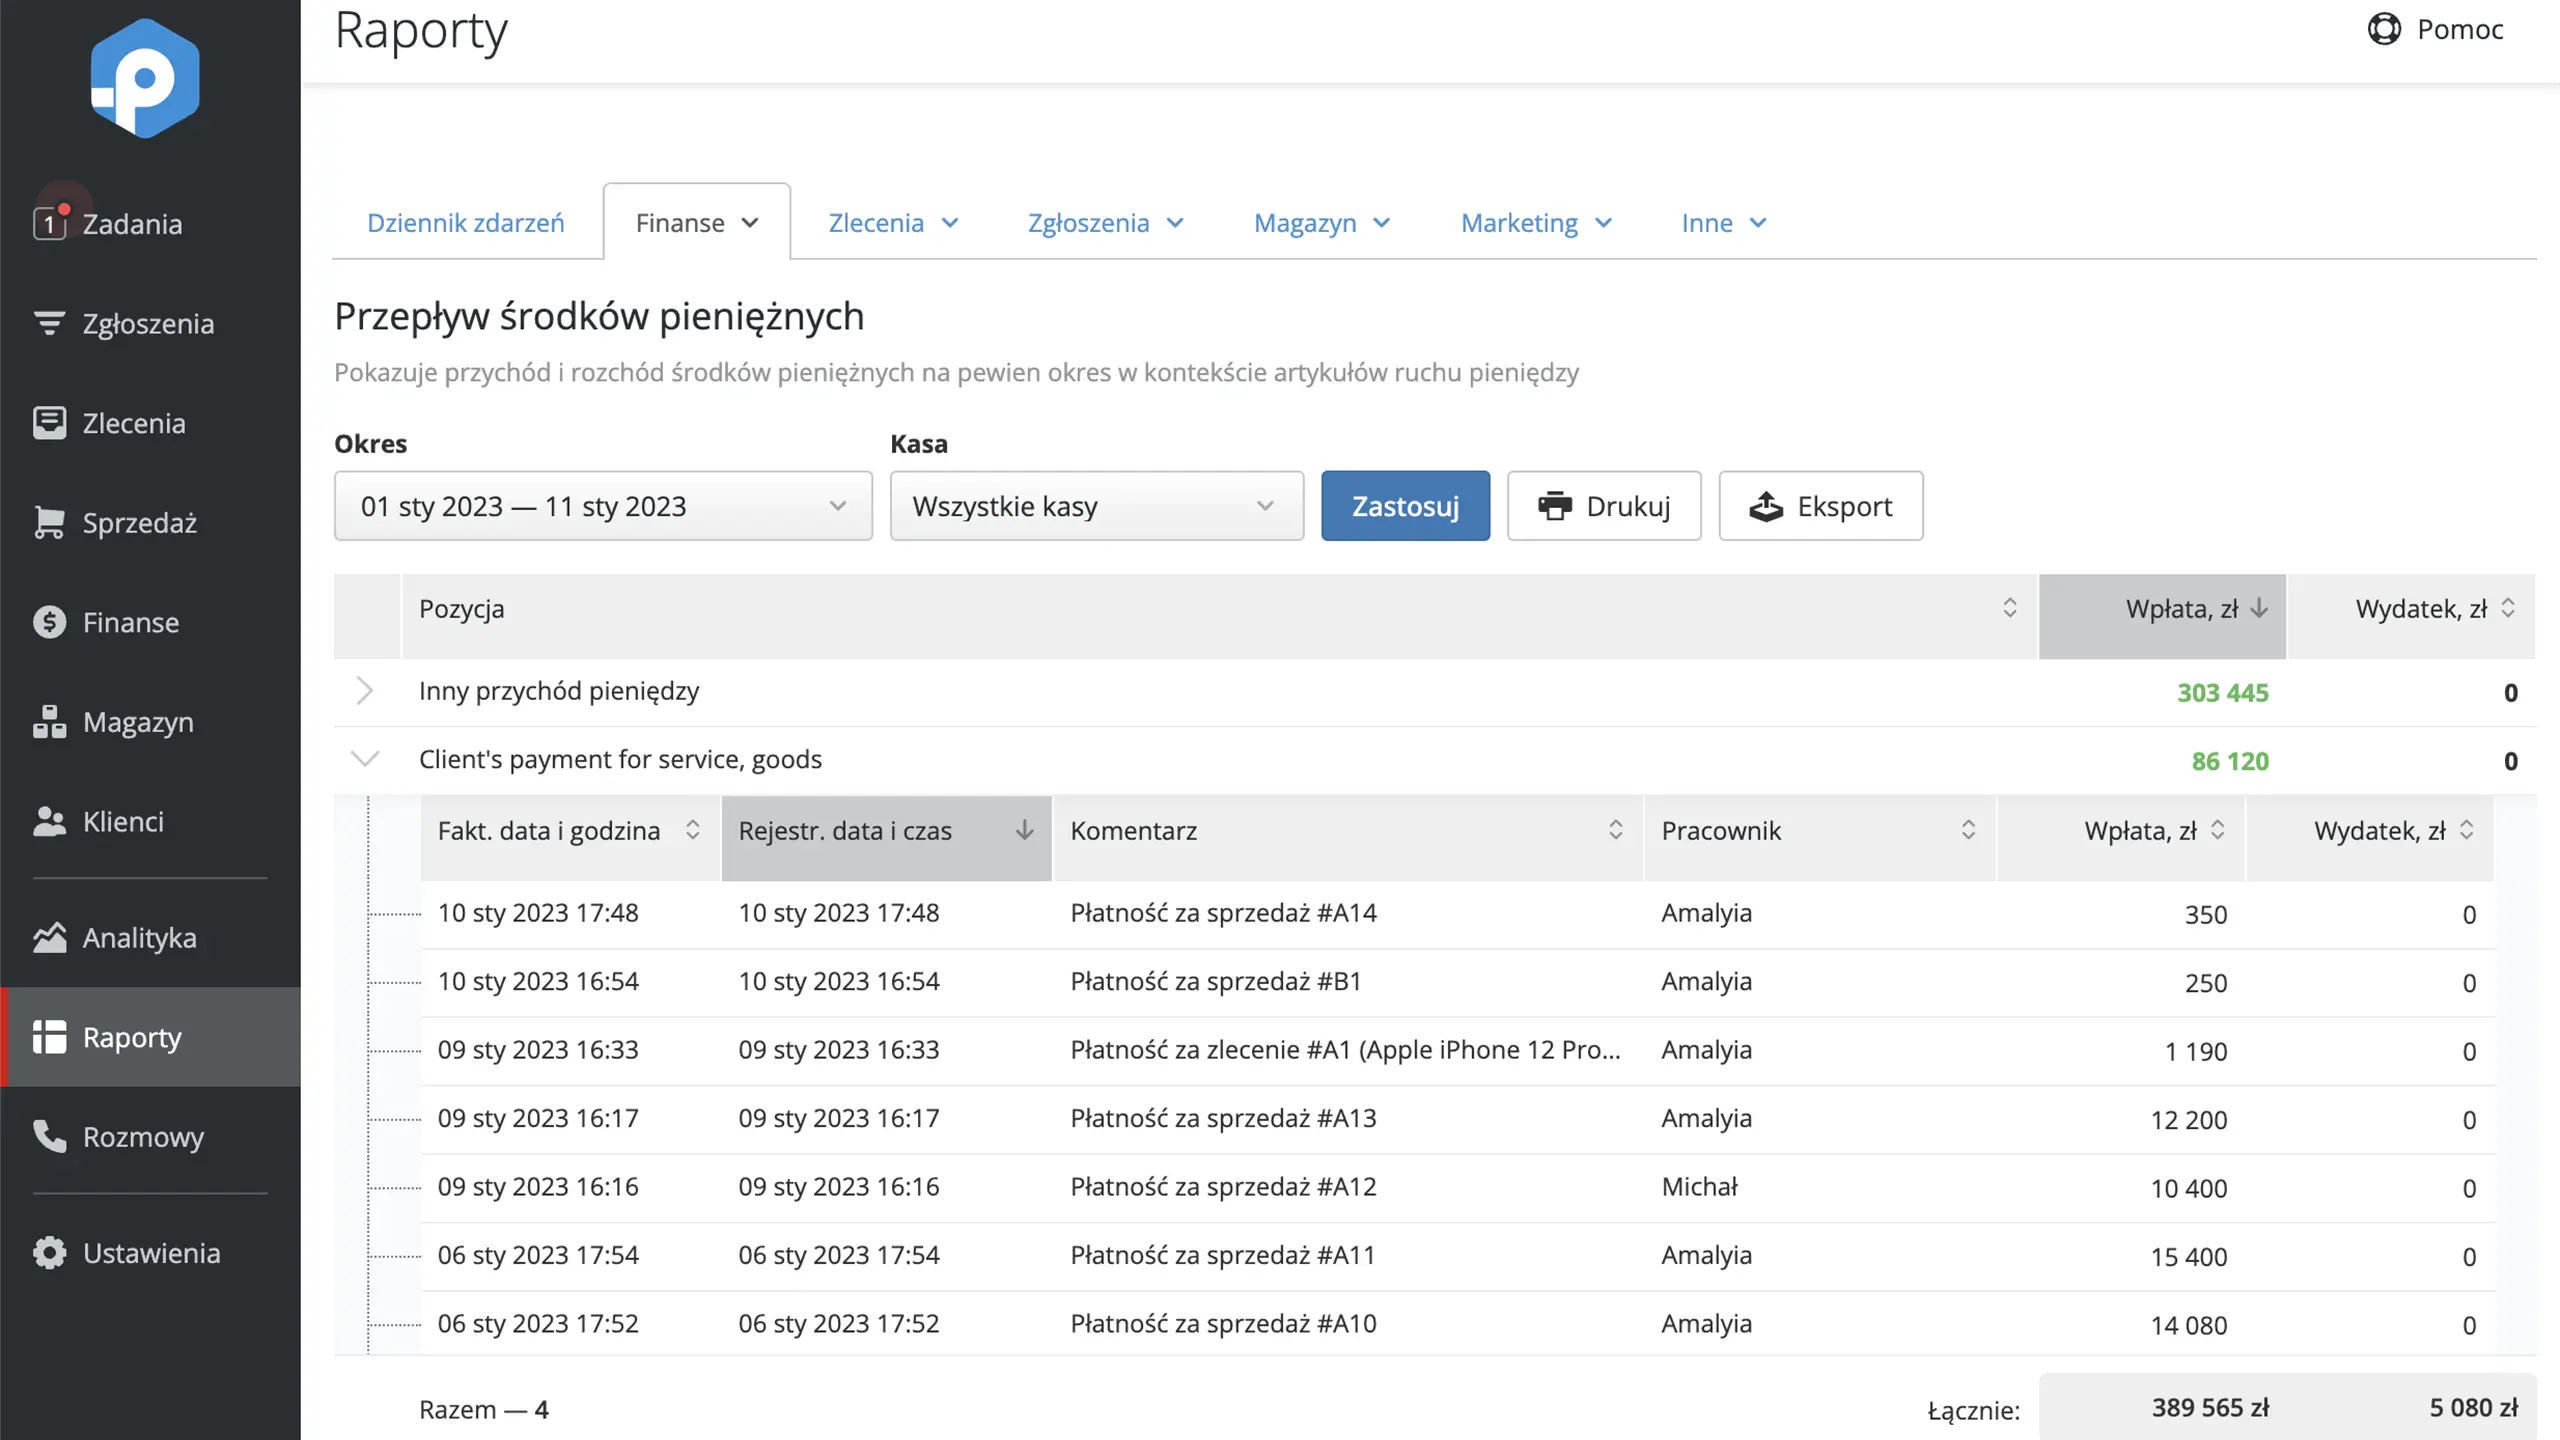Click the Magazyn warehouse icon in sidebar
This screenshot has height=1440, width=2560.
click(49, 721)
